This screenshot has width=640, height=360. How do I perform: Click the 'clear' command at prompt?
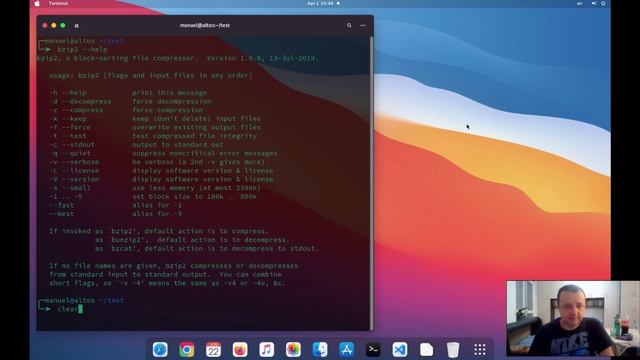68,309
